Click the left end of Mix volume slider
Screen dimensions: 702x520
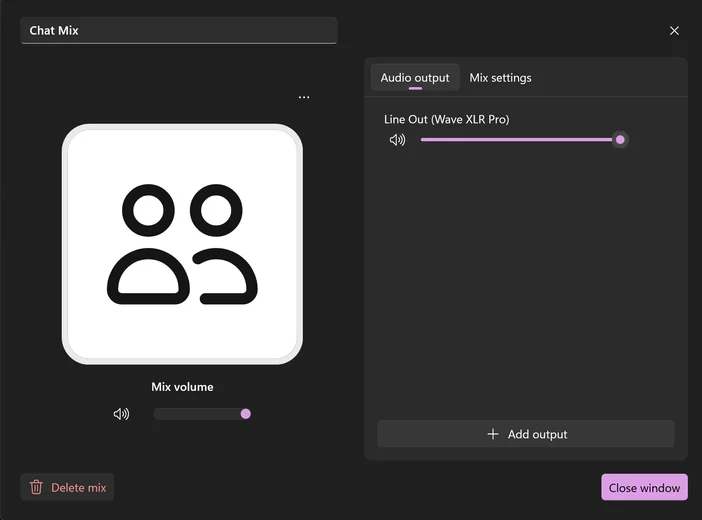tap(157, 414)
